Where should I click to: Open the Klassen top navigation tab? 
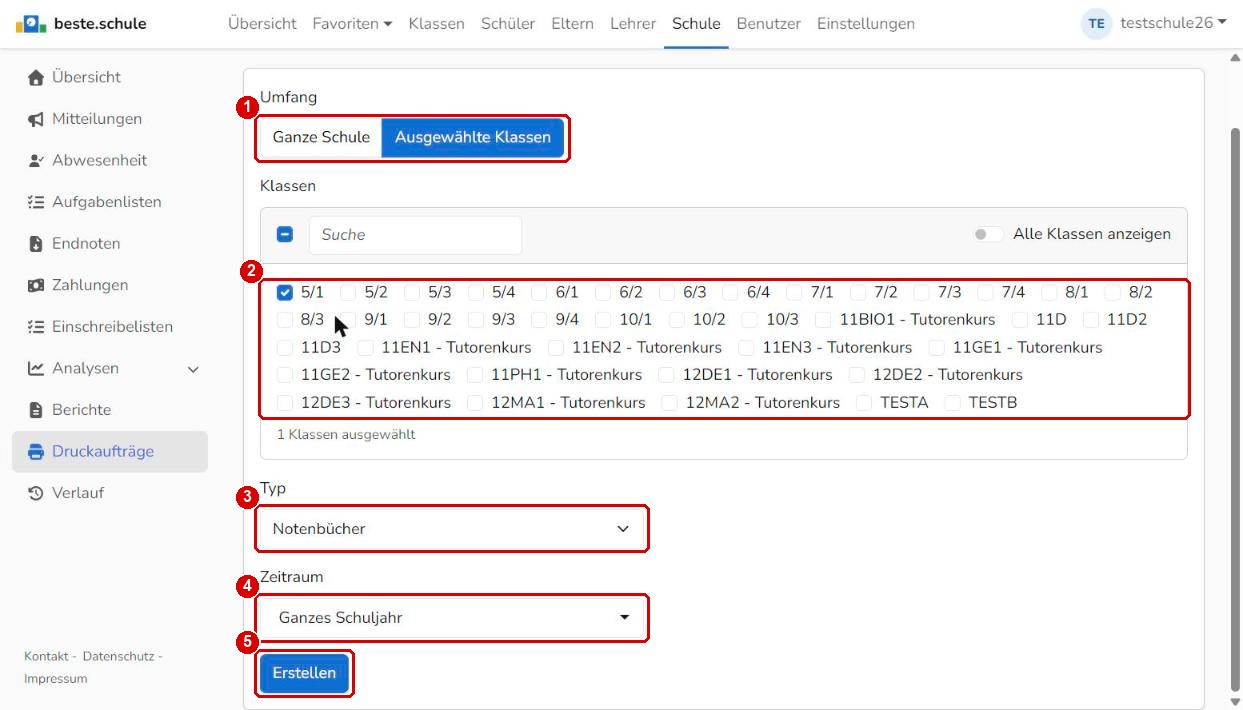tap(436, 23)
